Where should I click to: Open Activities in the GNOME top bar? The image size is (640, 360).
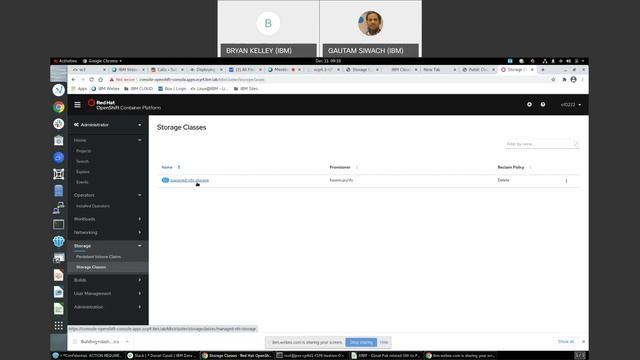(x=65, y=61)
